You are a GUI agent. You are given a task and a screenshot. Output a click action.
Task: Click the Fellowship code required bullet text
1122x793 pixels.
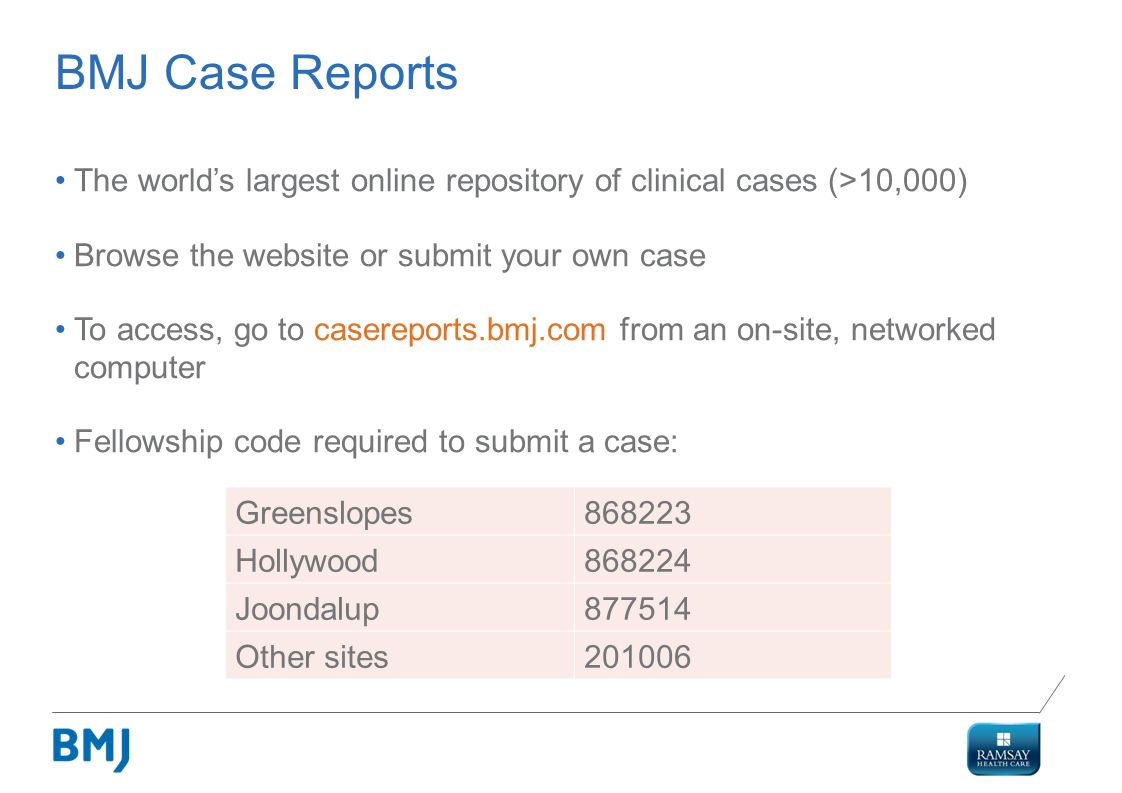click(376, 442)
